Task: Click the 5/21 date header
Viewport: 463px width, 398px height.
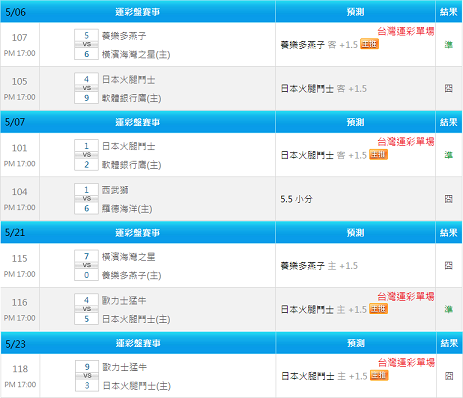Action: click(15, 232)
